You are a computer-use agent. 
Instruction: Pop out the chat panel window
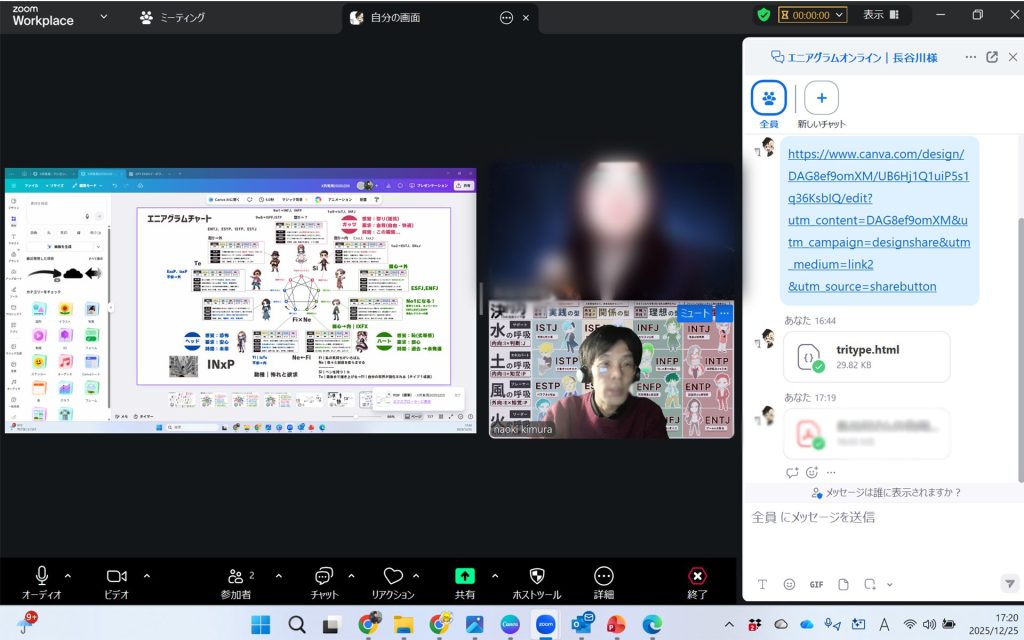[x=992, y=57]
